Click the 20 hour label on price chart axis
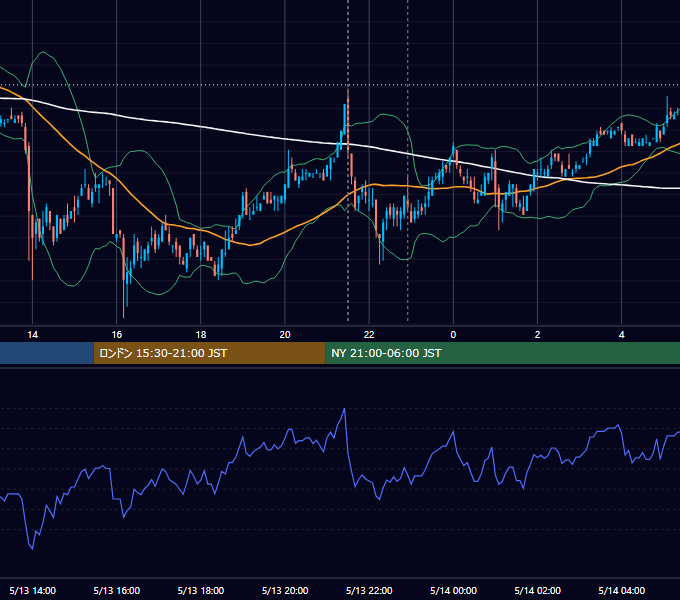 click(285, 335)
